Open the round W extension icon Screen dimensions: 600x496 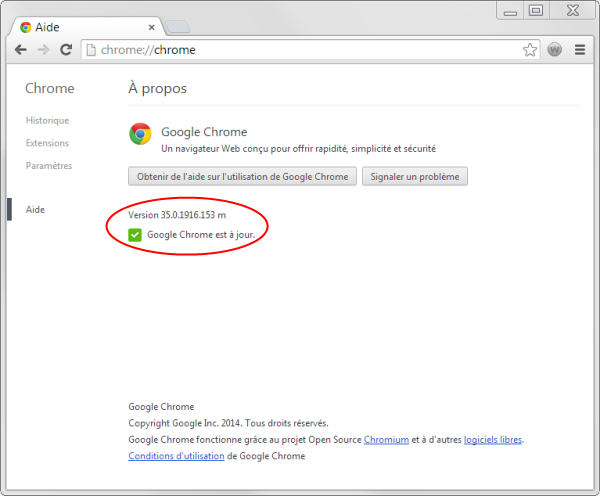[x=554, y=49]
